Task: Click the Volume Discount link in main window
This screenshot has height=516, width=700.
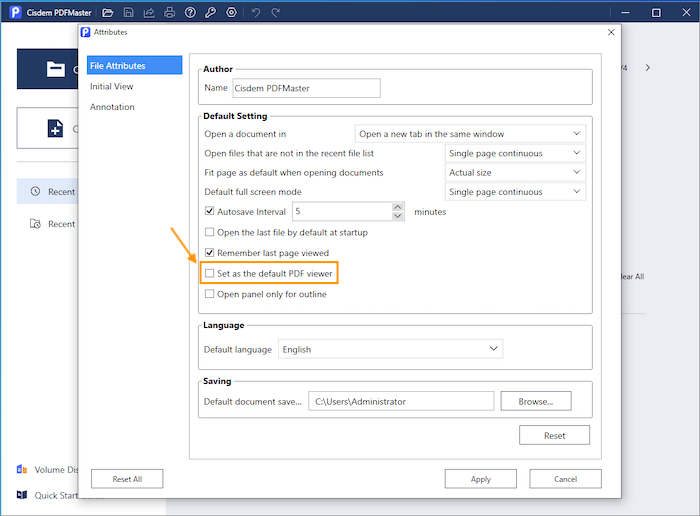Action: click(x=56, y=469)
